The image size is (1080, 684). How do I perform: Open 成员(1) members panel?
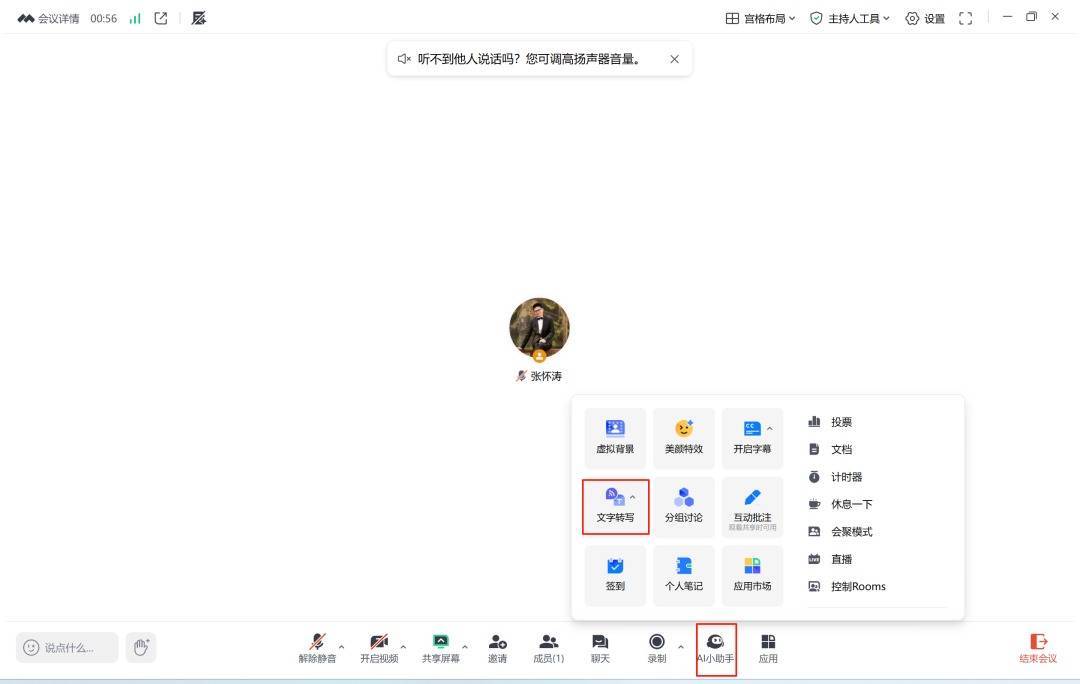(x=548, y=648)
